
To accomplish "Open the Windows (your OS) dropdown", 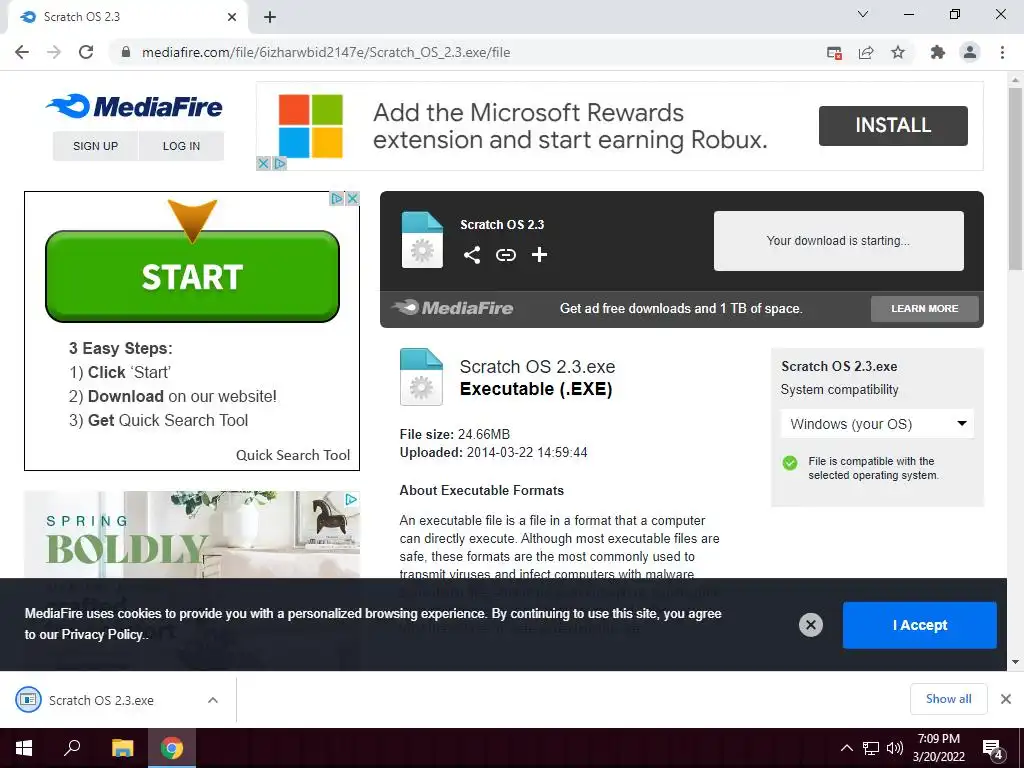I will tap(877, 424).
